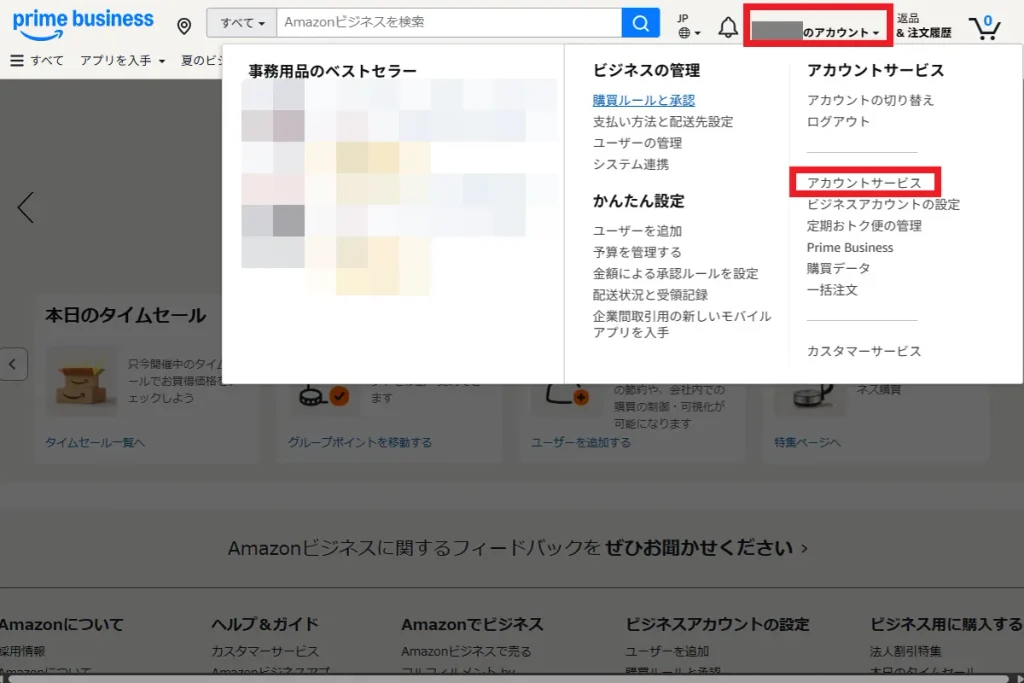Open 定期おトク便の管理
This screenshot has height=683, width=1024.
point(864,226)
